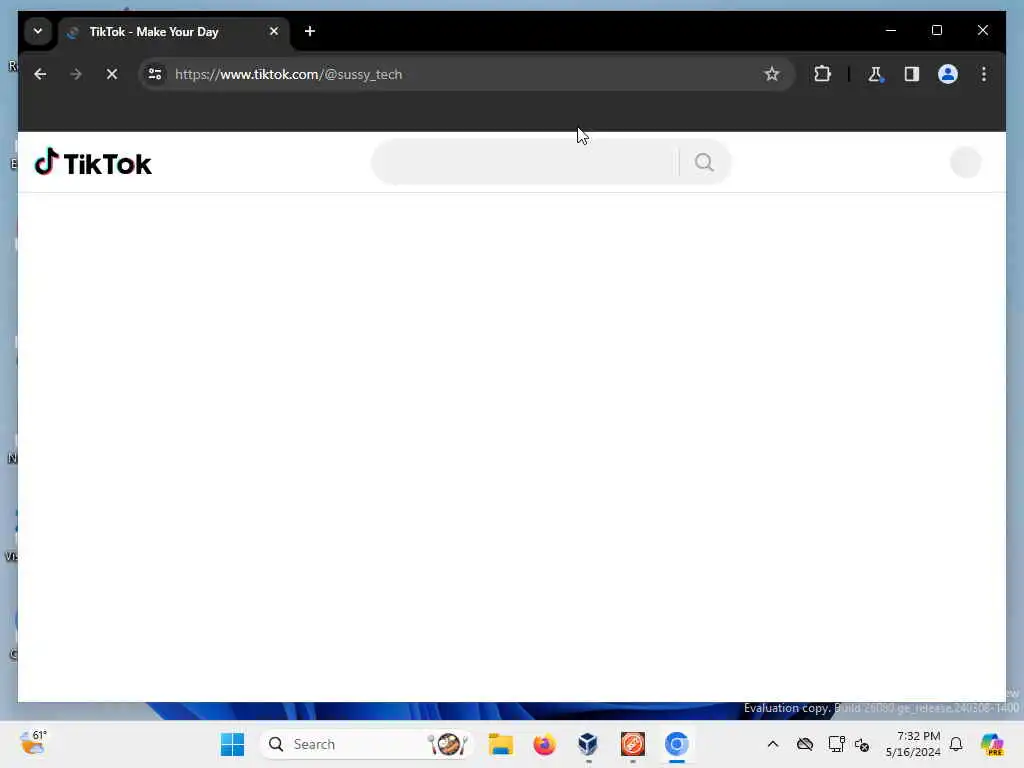The width and height of the screenshot is (1024, 768).
Task: Open the TikTok profile avatar placeholder
Action: click(x=965, y=162)
